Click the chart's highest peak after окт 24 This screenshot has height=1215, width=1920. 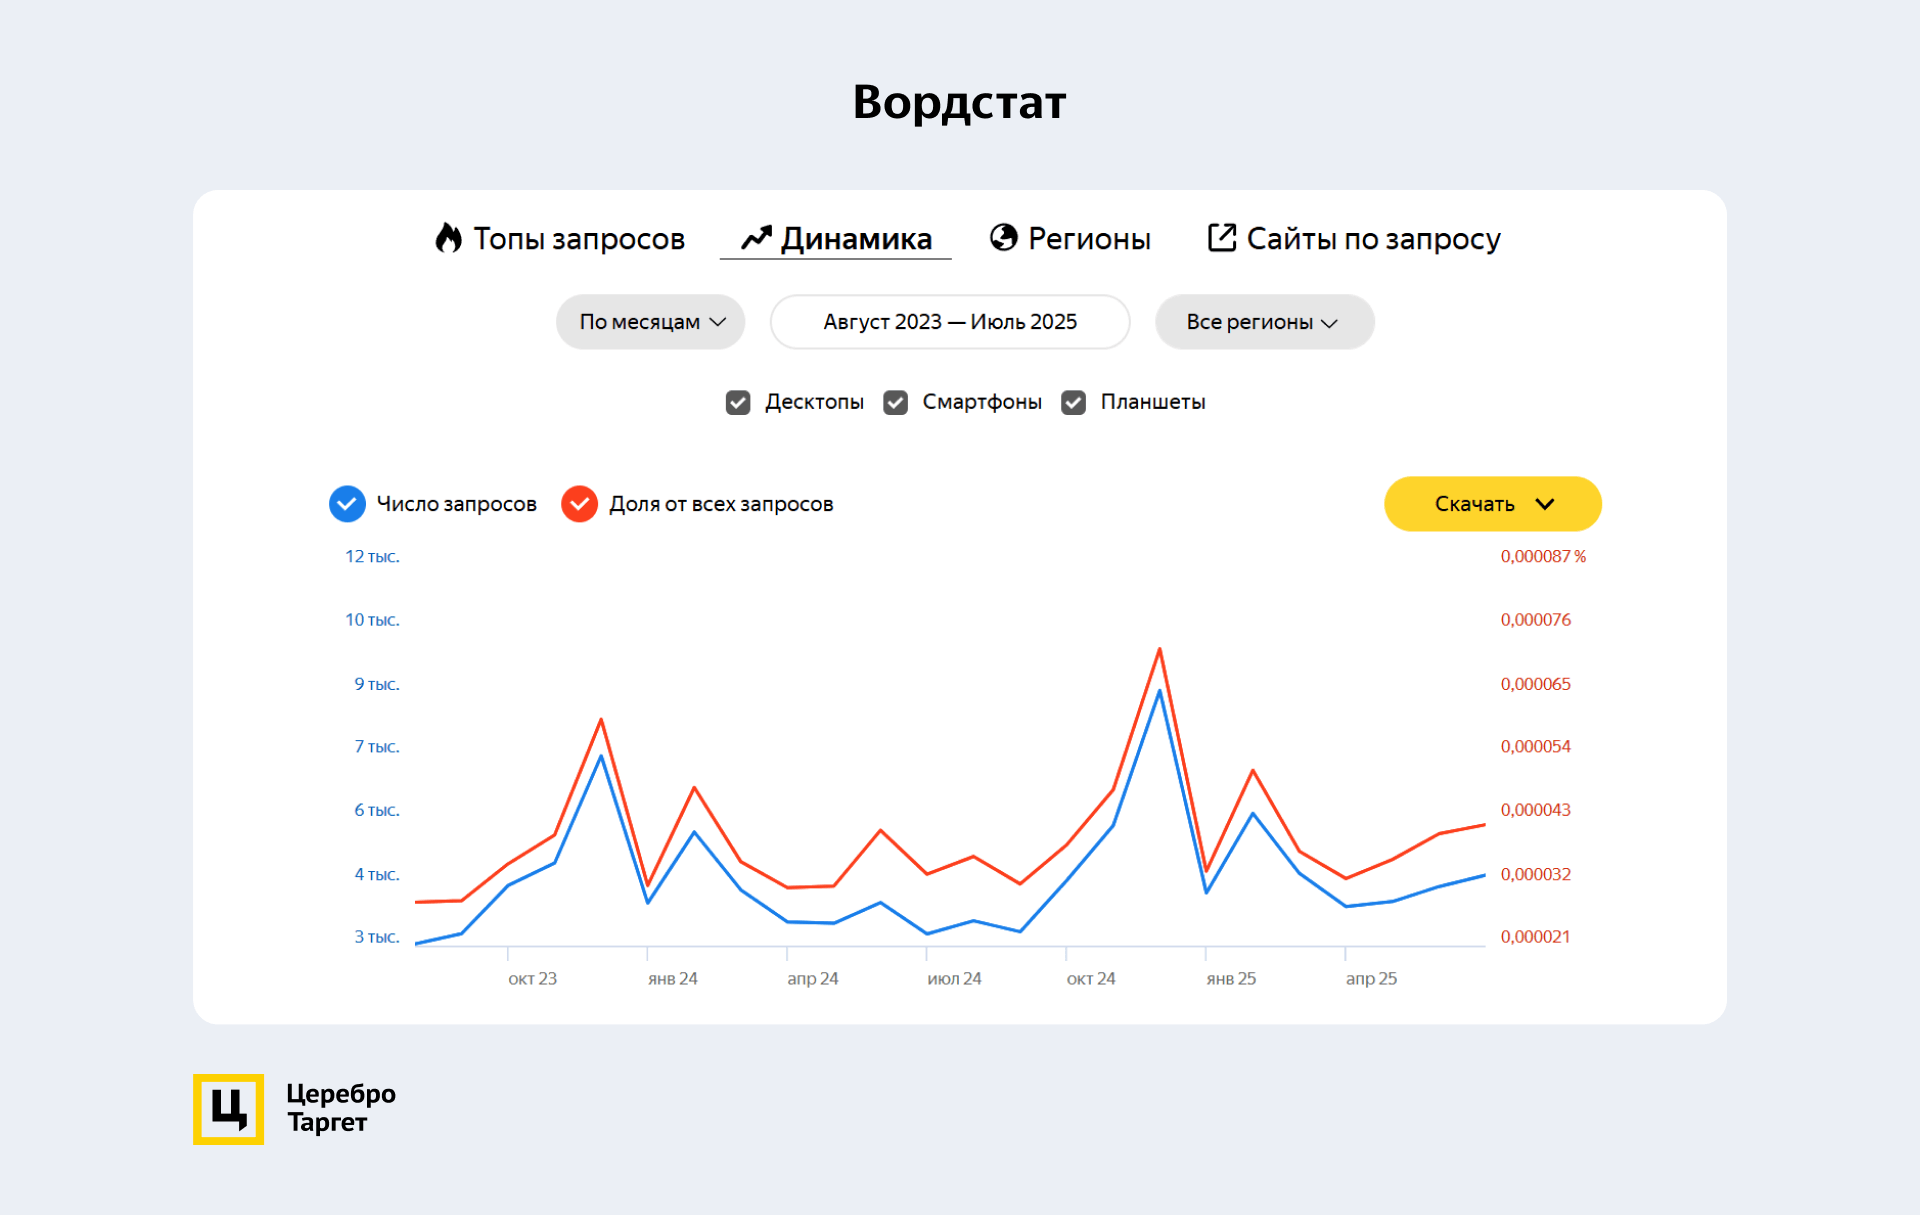1159,650
